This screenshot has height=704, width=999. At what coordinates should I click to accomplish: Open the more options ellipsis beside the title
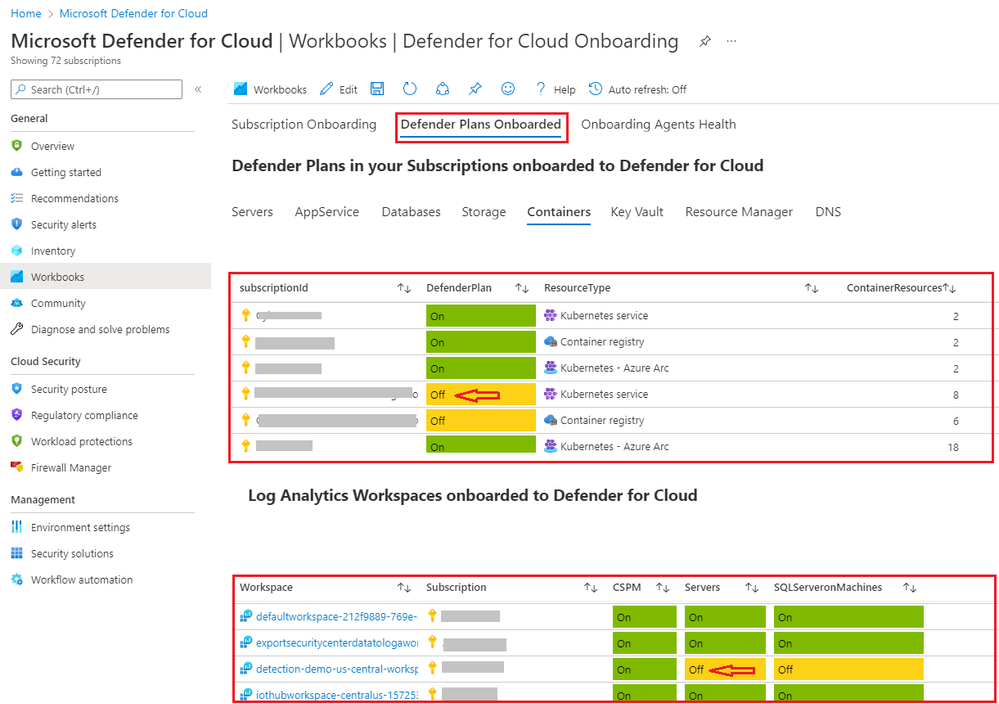(731, 41)
